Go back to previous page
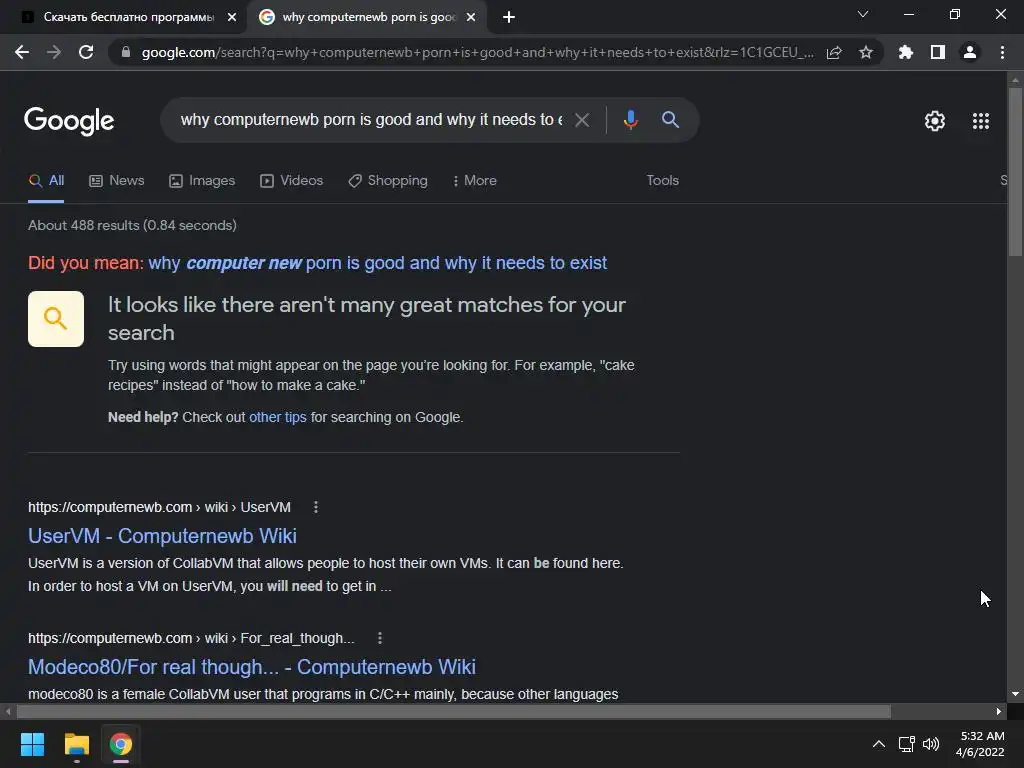 pos(22,52)
